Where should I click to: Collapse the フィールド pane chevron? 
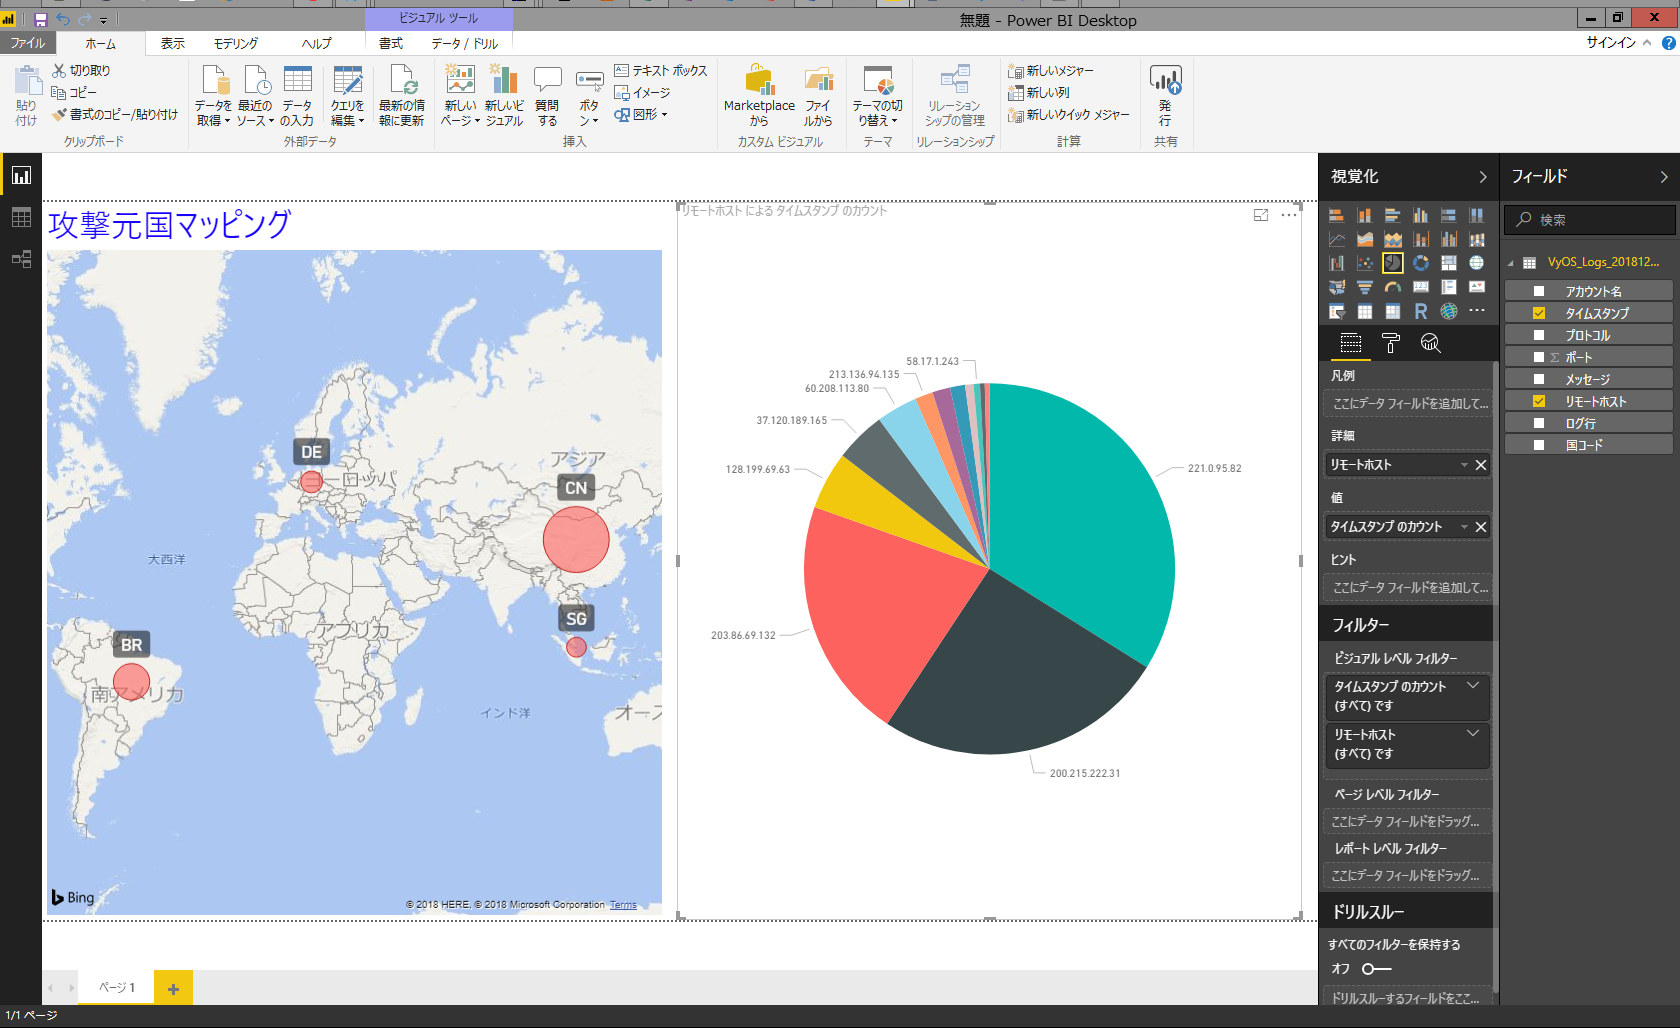click(x=1664, y=177)
